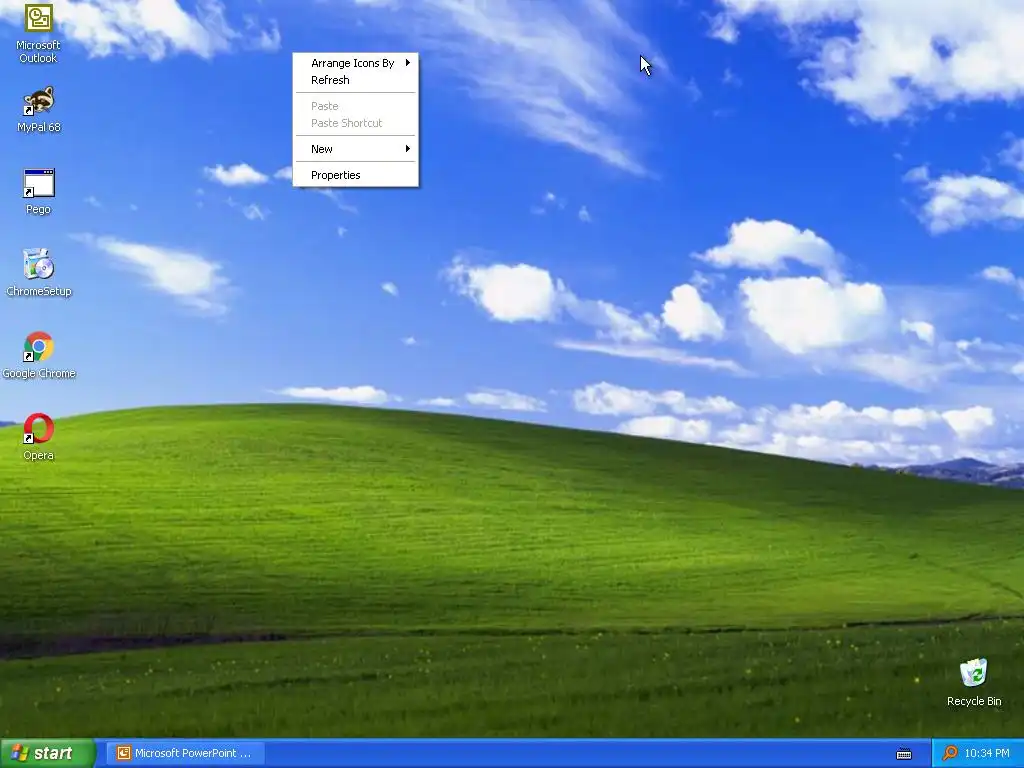
Task: Choose Refresh from the context menu
Action: [x=355, y=80]
